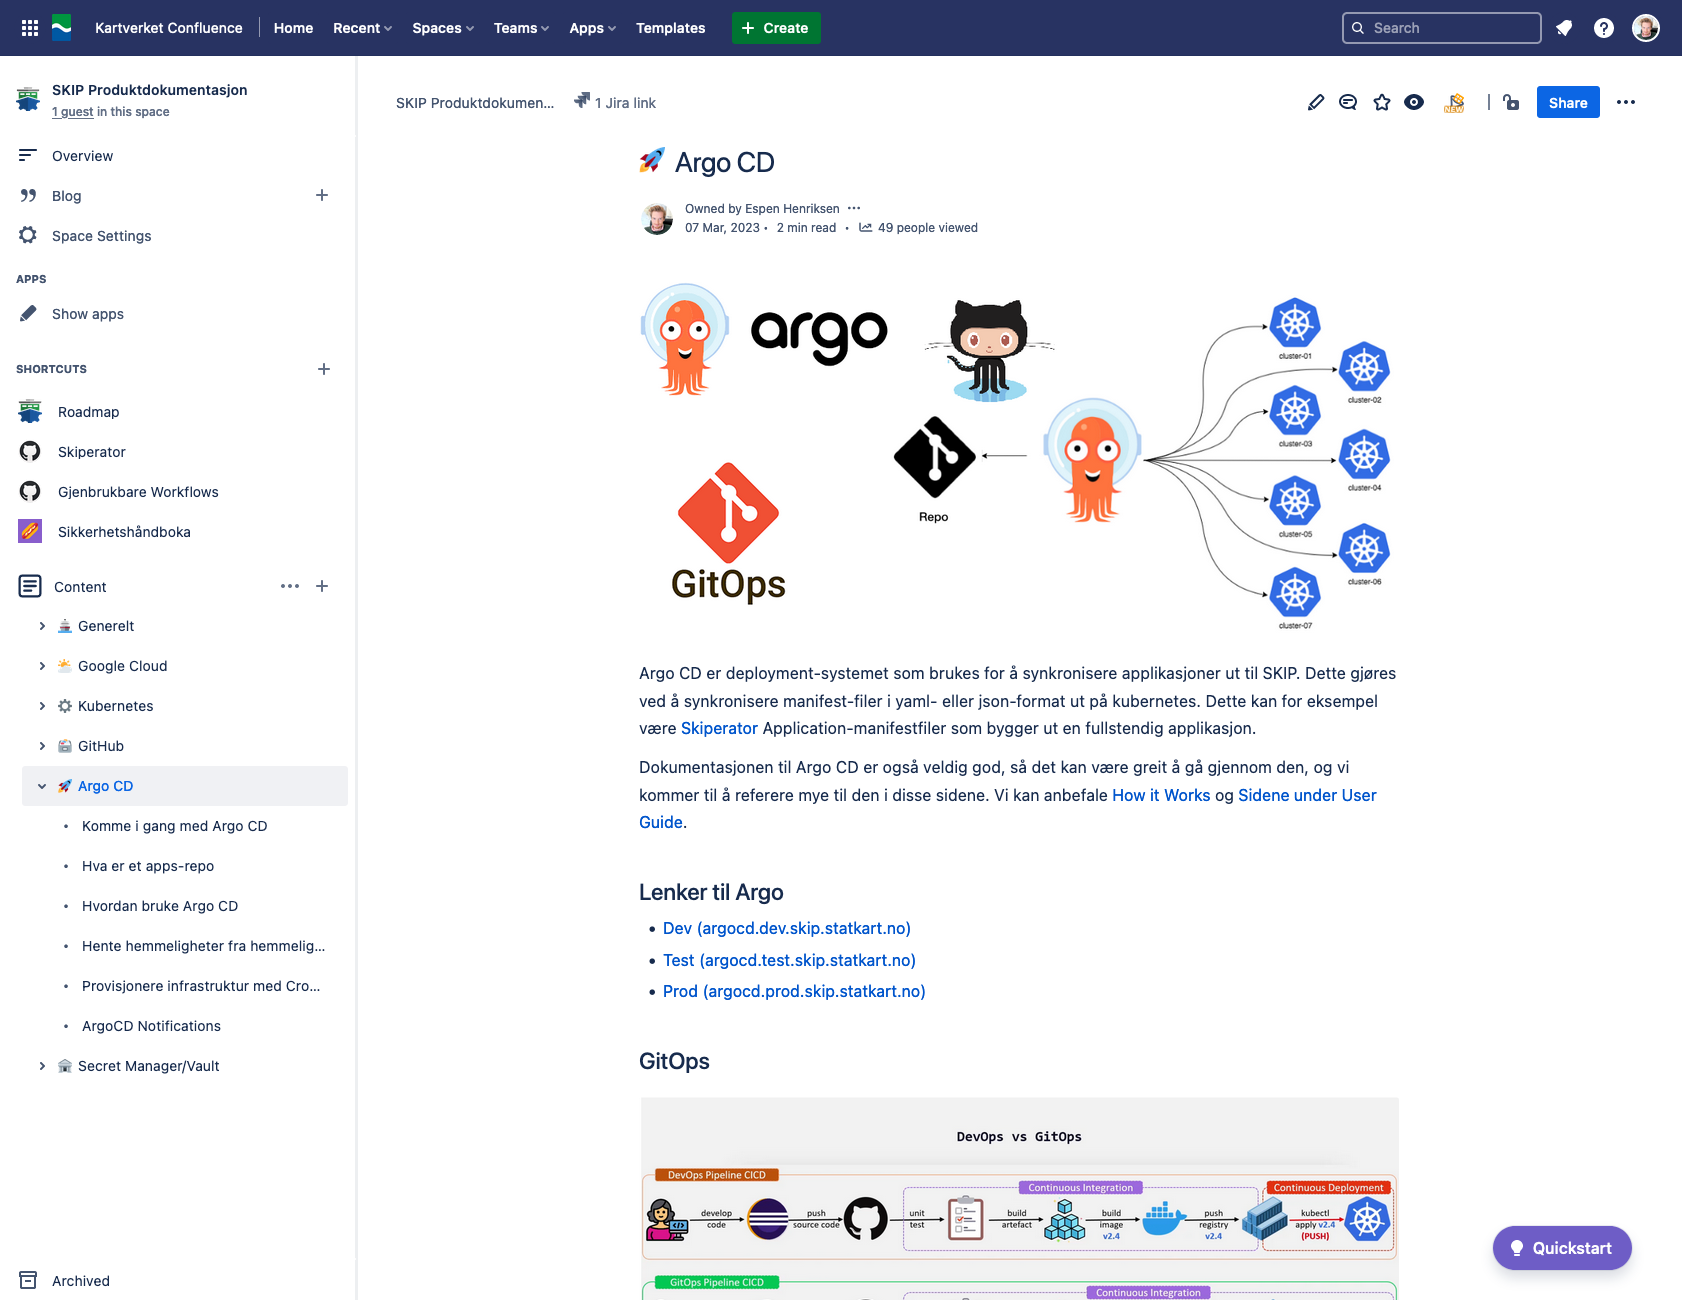Open the Apps dropdown
Screen dimensions: 1682x1300
(x=593, y=28)
